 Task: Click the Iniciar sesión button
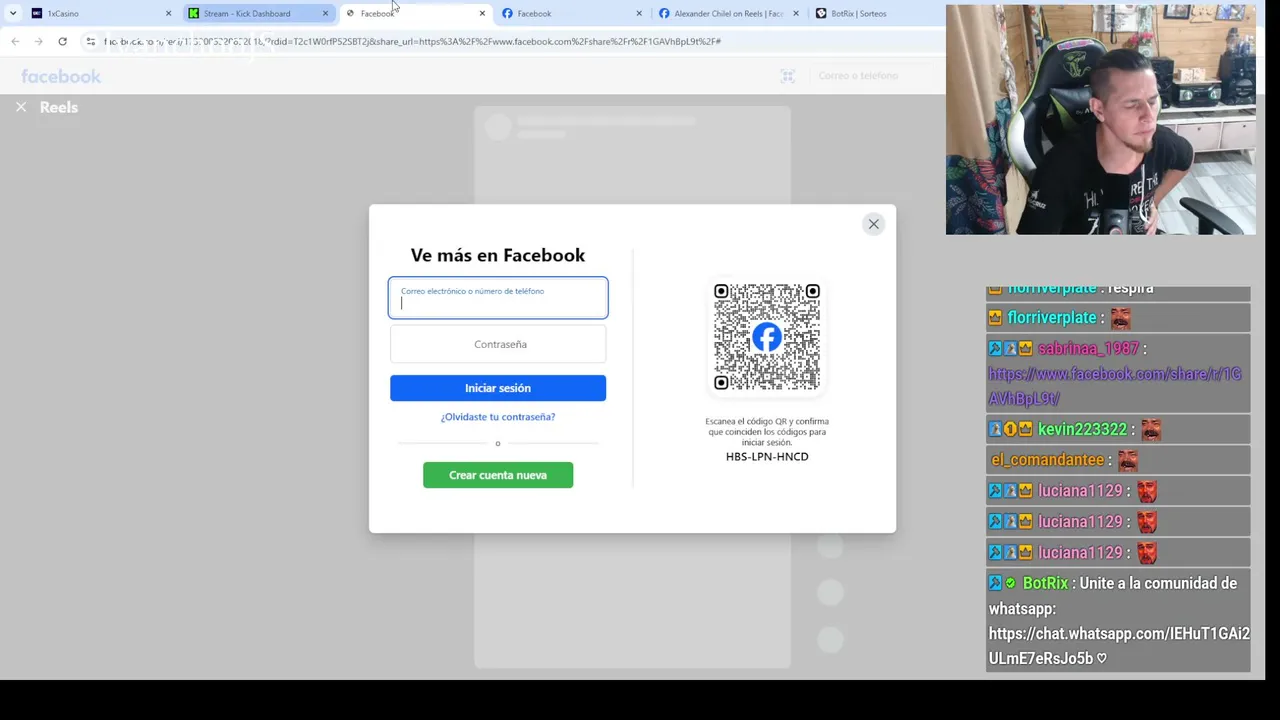(498, 388)
